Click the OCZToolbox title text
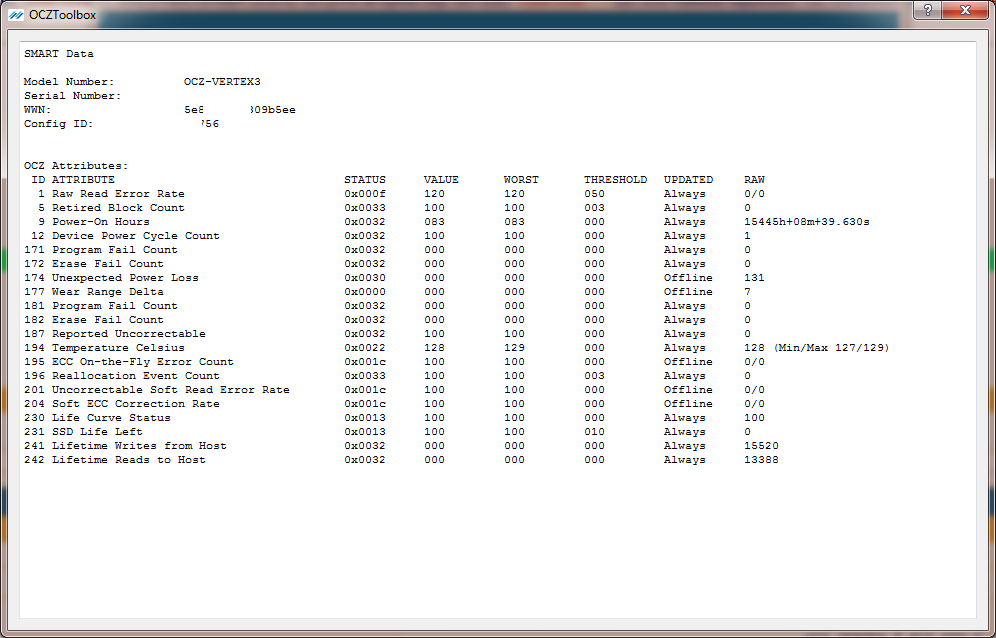996x638 pixels. [x=64, y=14]
